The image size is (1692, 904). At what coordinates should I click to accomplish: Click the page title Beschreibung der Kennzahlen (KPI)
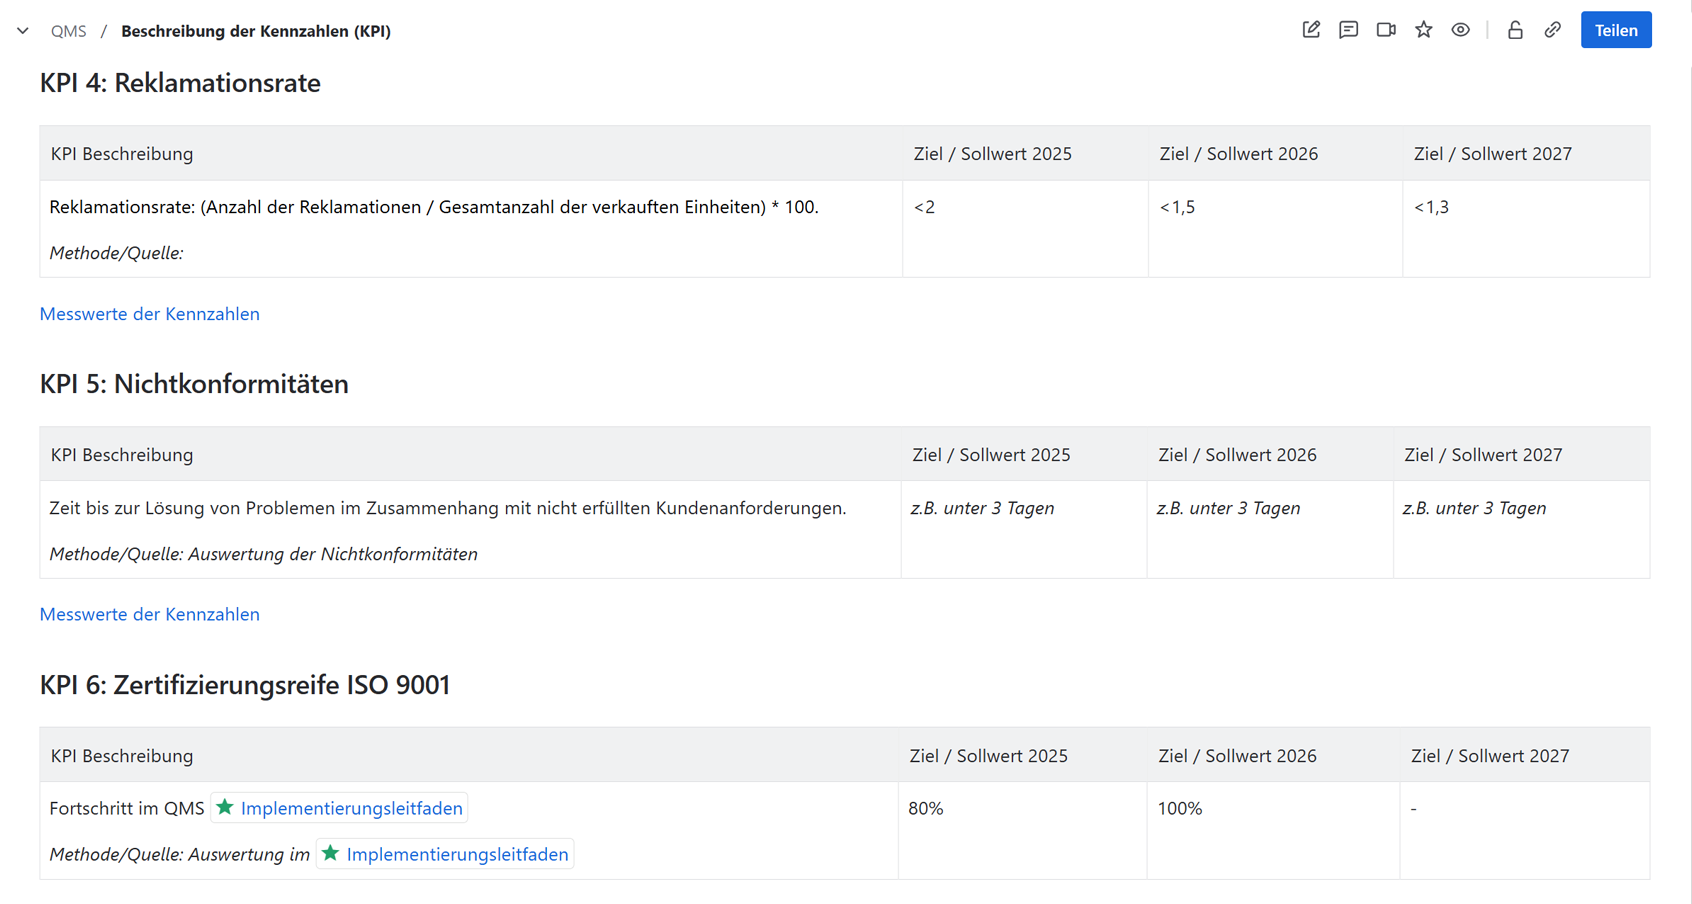[255, 31]
